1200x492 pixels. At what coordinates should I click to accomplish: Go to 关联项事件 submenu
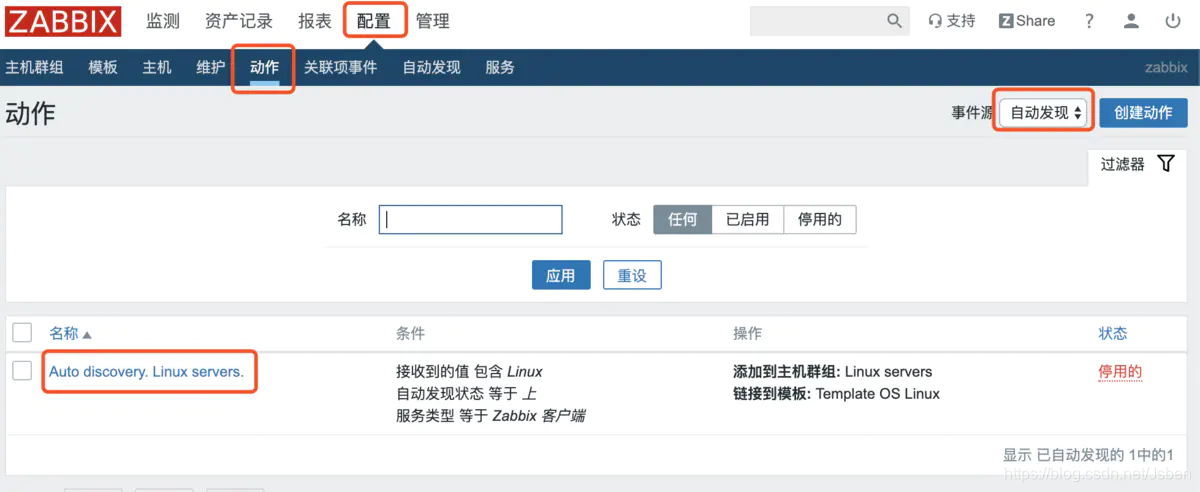coord(341,67)
